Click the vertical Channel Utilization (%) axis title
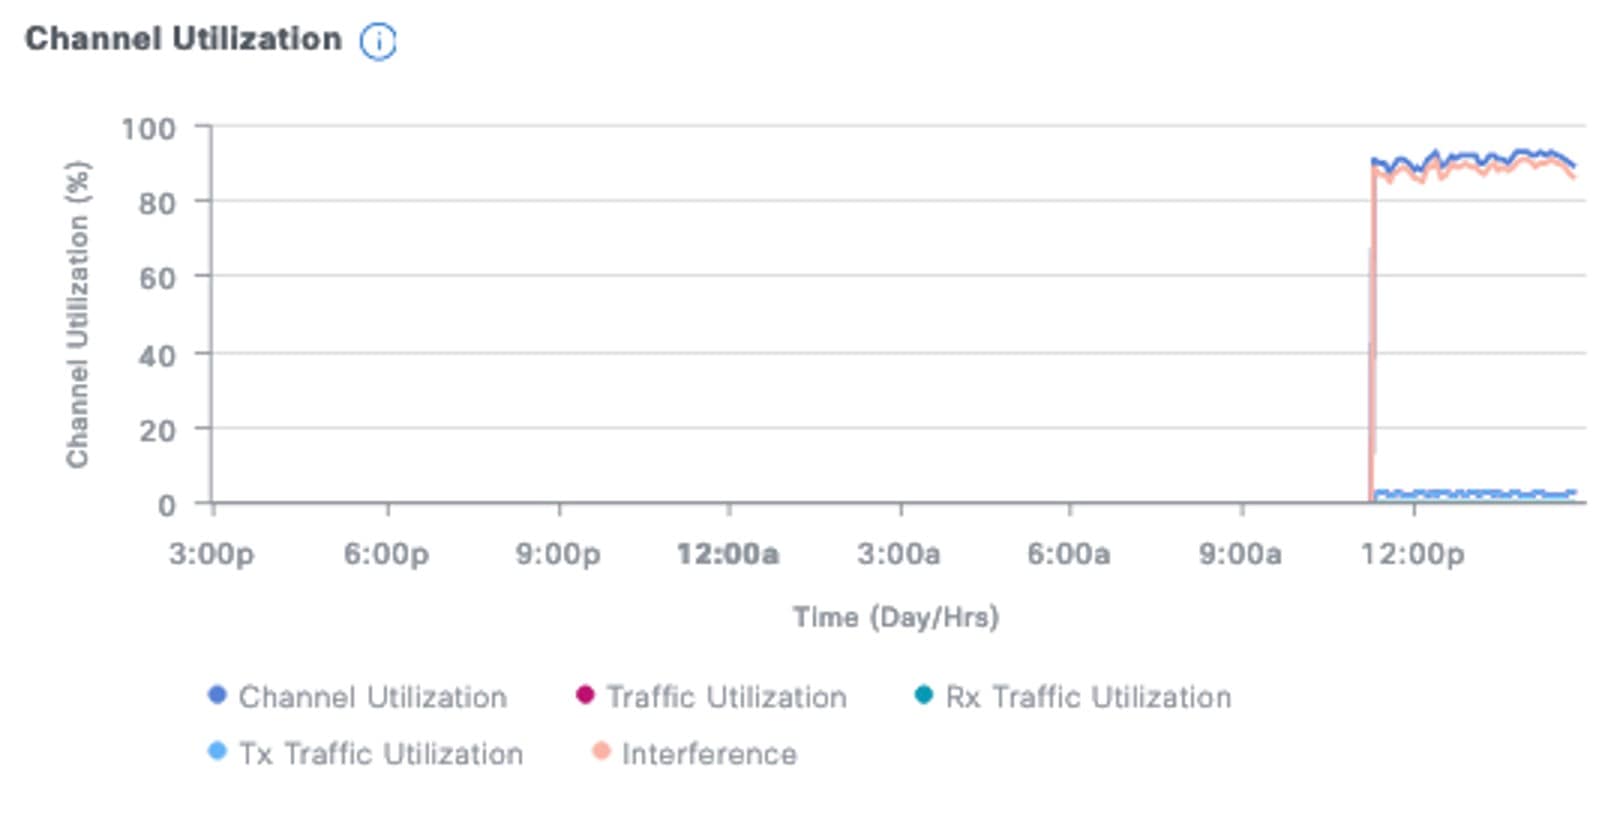Screen dimensions: 1608x822 pyautogui.click(x=78, y=314)
